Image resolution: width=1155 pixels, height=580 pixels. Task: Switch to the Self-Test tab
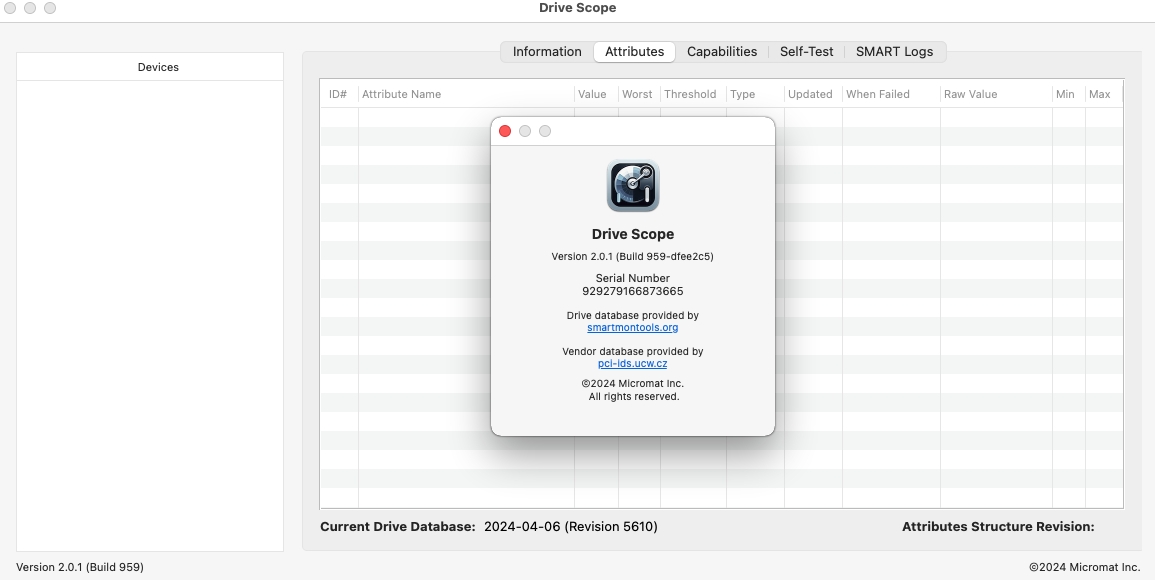pyautogui.click(x=806, y=52)
